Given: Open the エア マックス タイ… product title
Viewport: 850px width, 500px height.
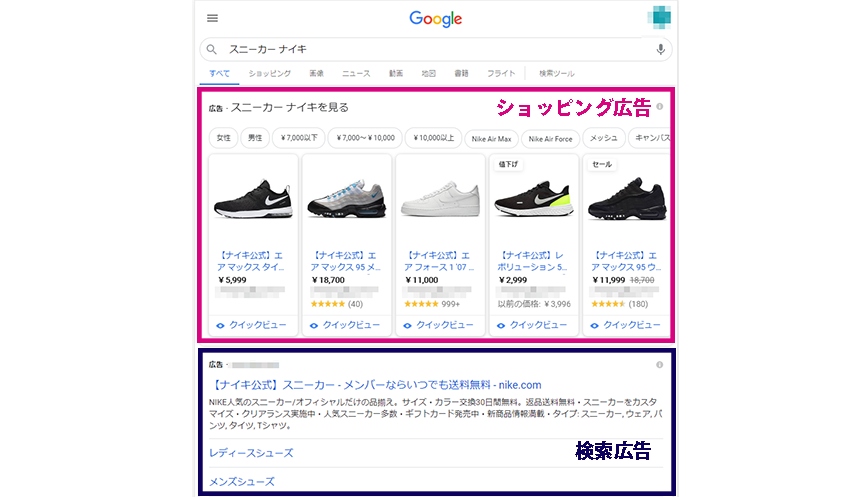Looking at the screenshot, I should [250, 261].
